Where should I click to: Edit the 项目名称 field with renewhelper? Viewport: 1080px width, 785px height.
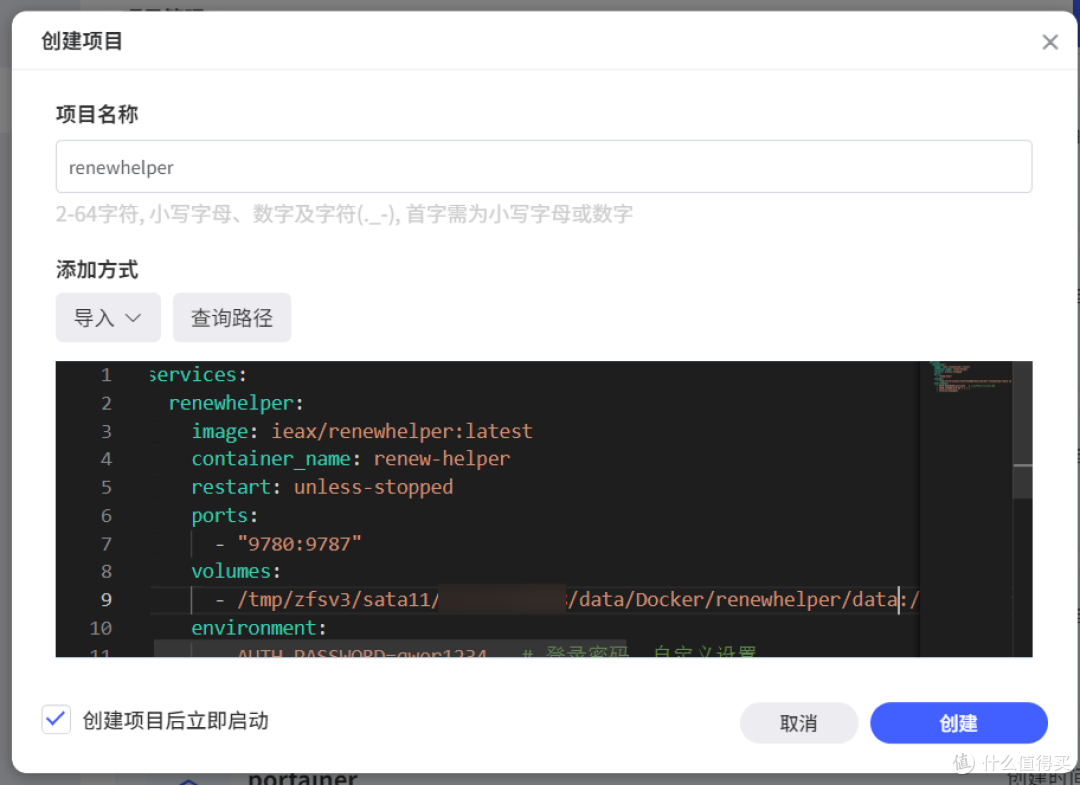[x=543, y=167]
